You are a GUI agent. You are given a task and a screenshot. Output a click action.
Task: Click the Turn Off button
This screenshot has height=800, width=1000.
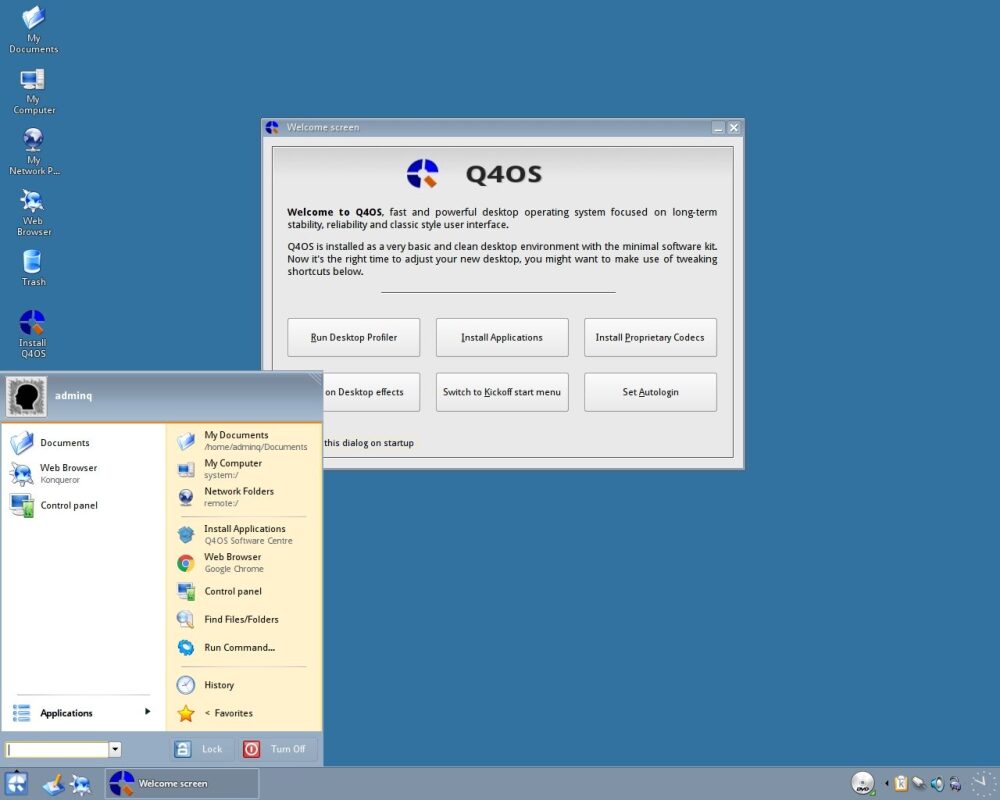277,749
